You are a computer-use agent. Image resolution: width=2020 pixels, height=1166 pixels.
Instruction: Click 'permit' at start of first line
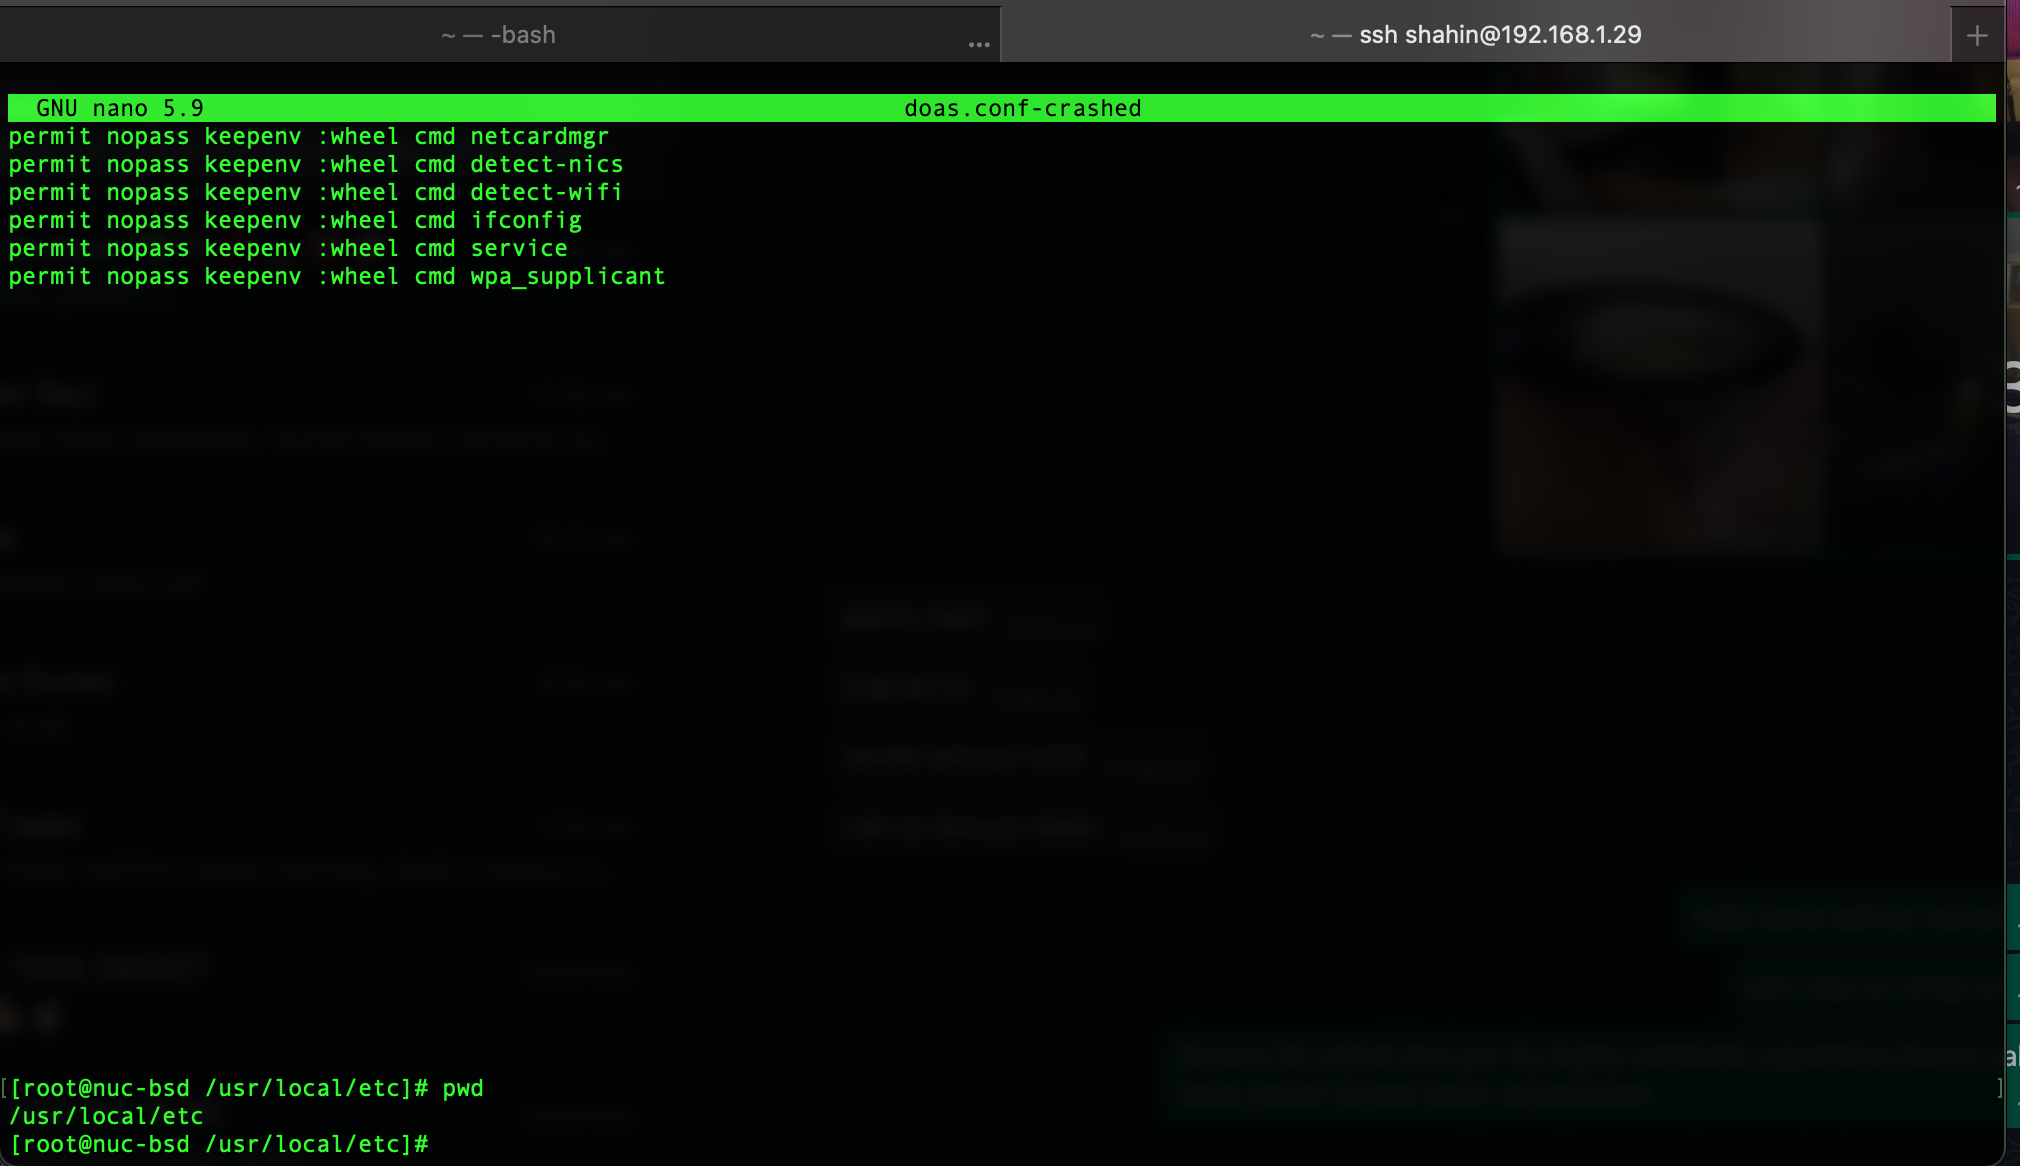(x=50, y=136)
